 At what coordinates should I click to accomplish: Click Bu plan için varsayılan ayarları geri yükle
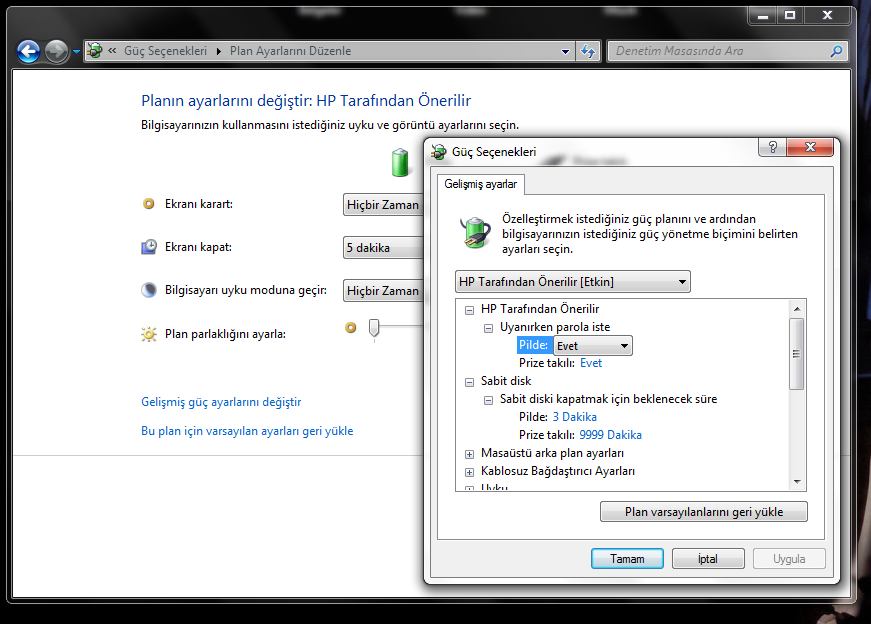point(247,431)
